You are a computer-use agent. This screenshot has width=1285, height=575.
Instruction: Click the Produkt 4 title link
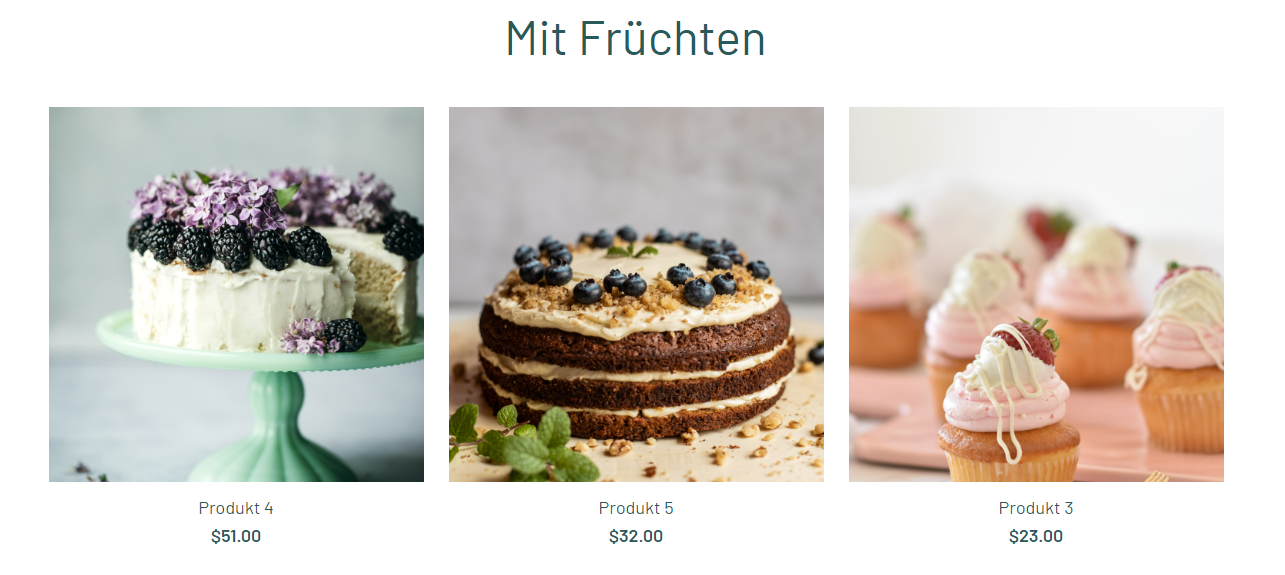pos(236,508)
